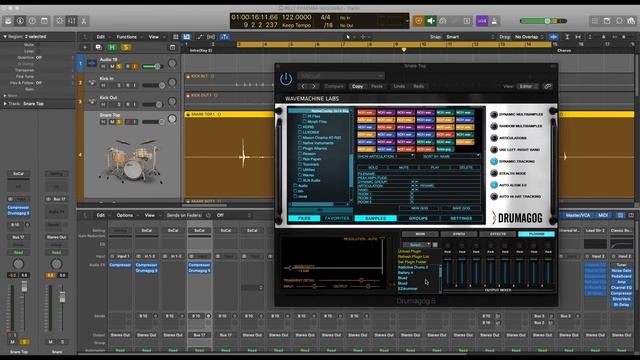Open Show Articulation dropdown in Drumagog
This screenshot has width=640, height=360.
coord(386,156)
